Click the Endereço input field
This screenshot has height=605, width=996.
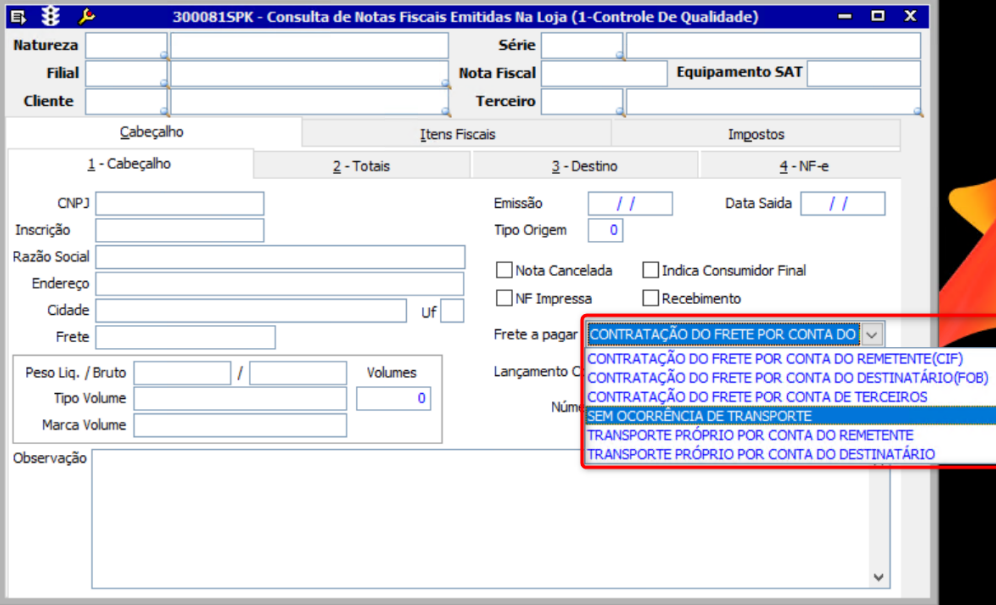pos(280,284)
